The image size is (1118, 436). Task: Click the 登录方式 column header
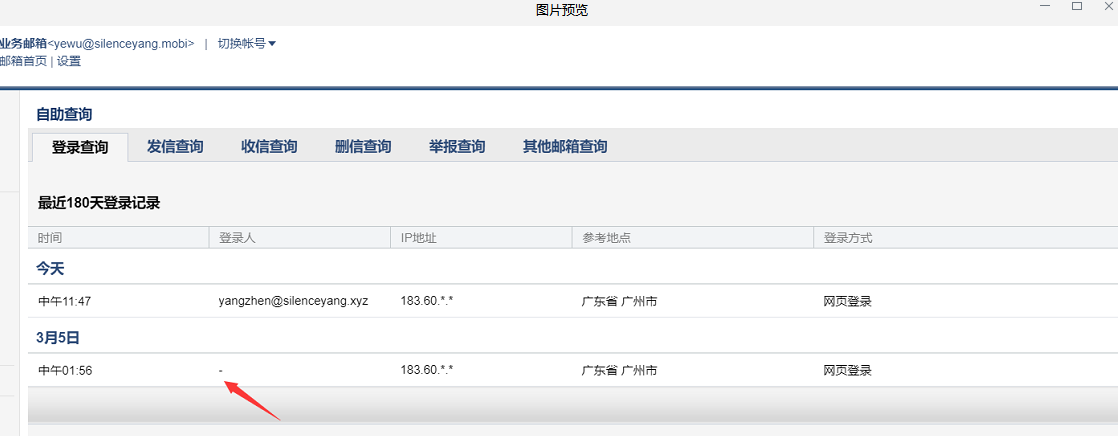click(x=848, y=238)
